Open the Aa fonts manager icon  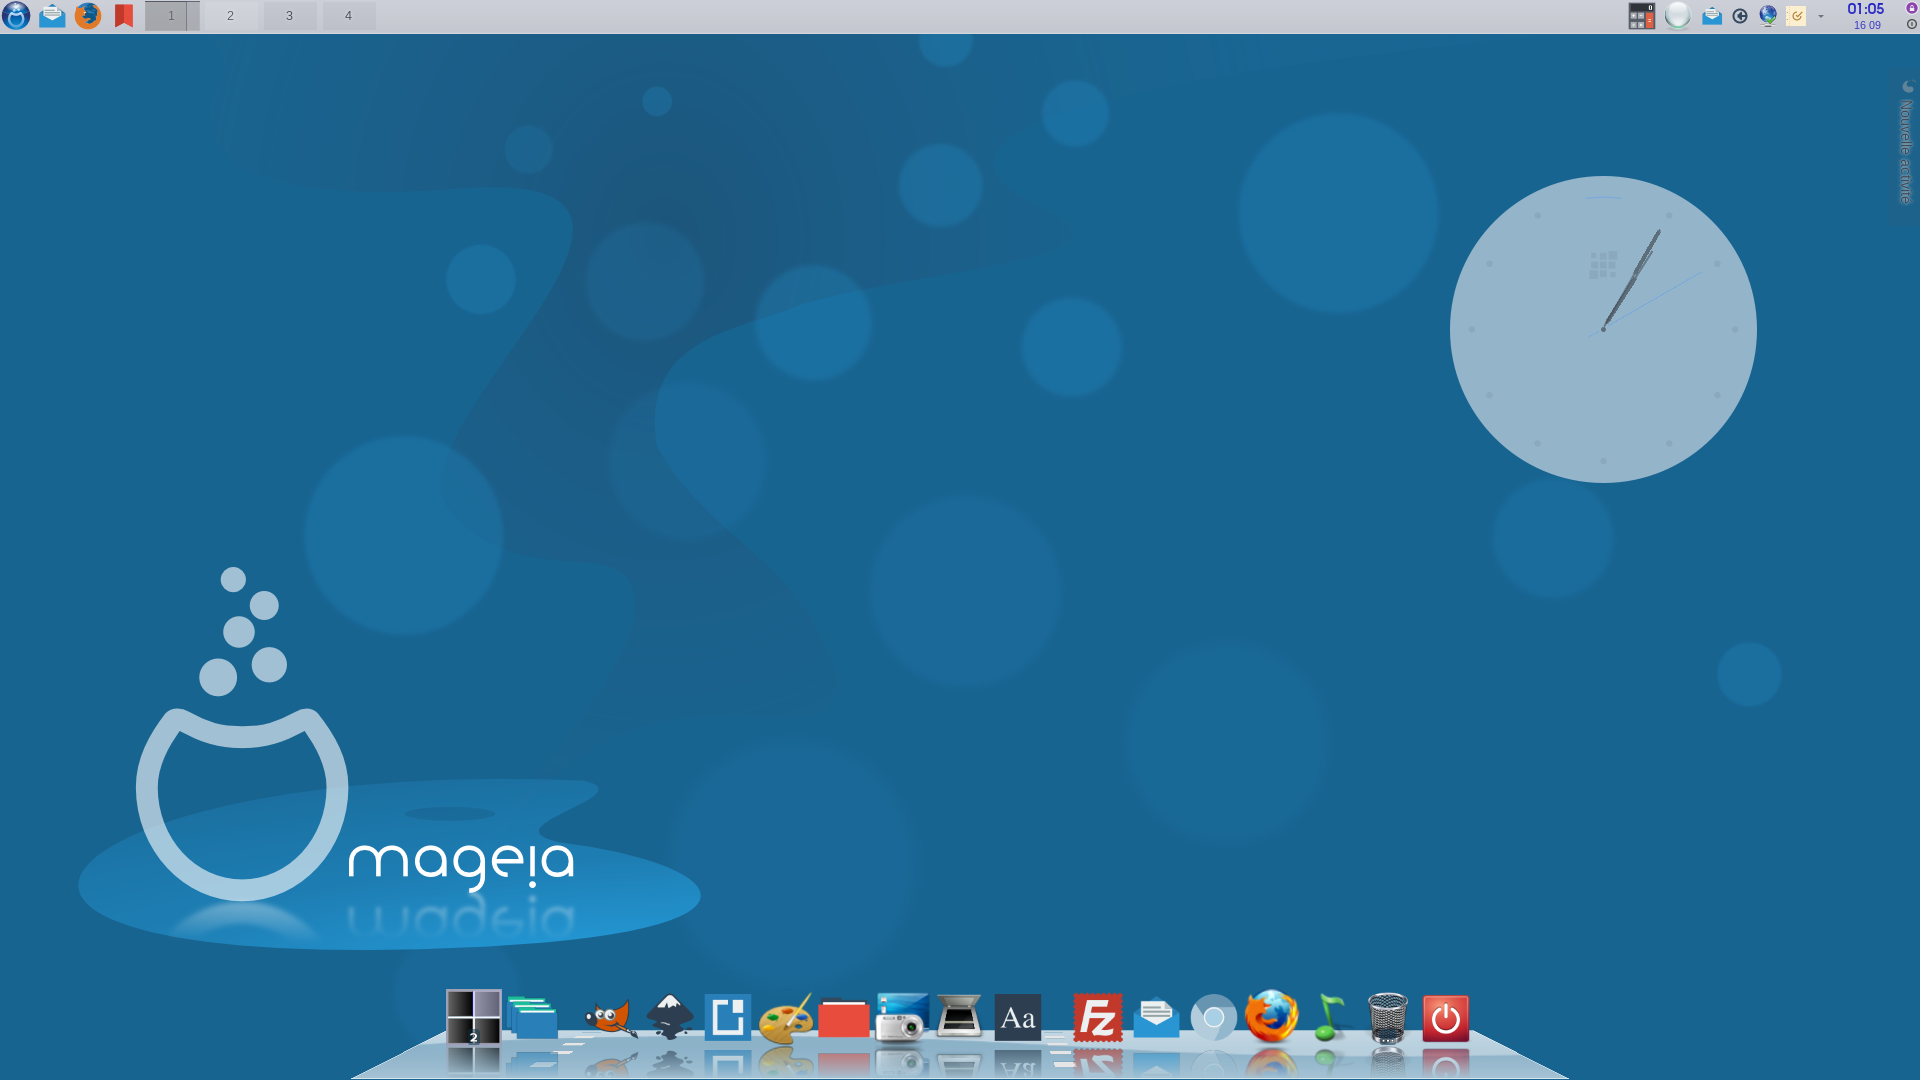pos(1018,1018)
